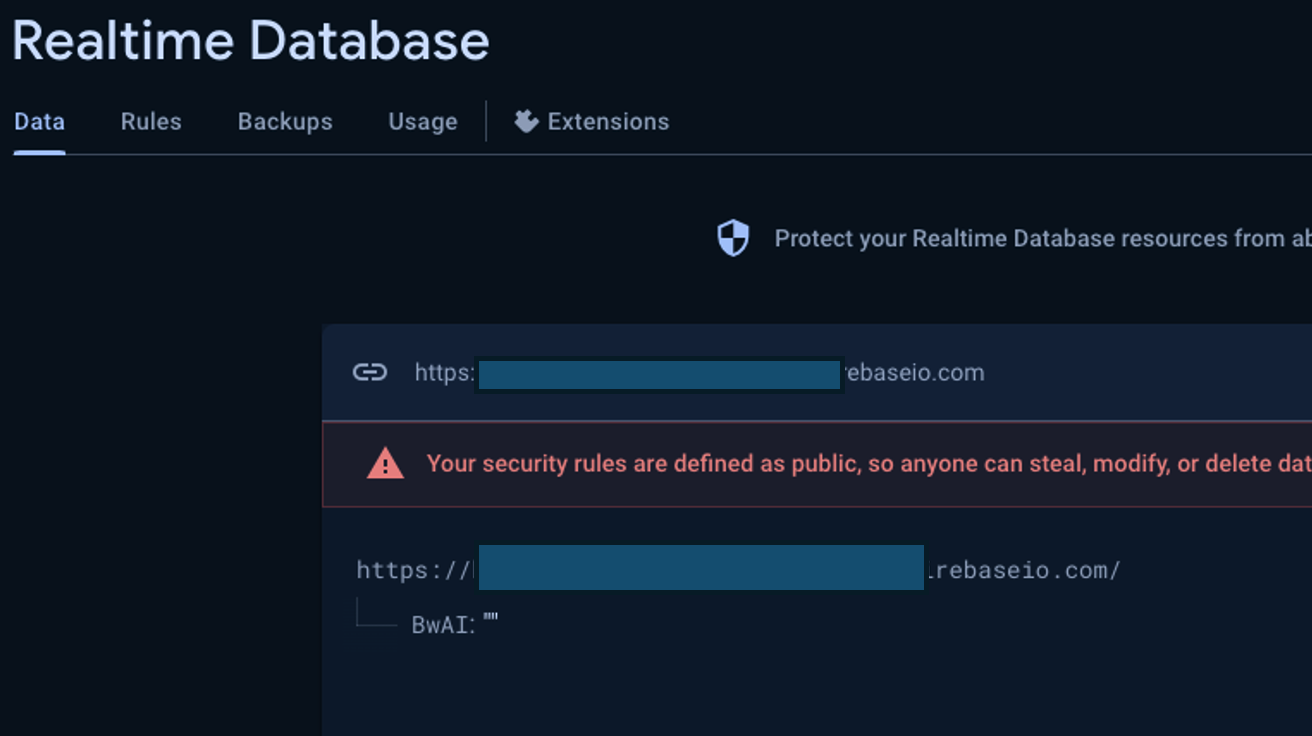Switch to the Rules tab
Image resolution: width=1312 pixels, height=736 pixels.
point(151,122)
